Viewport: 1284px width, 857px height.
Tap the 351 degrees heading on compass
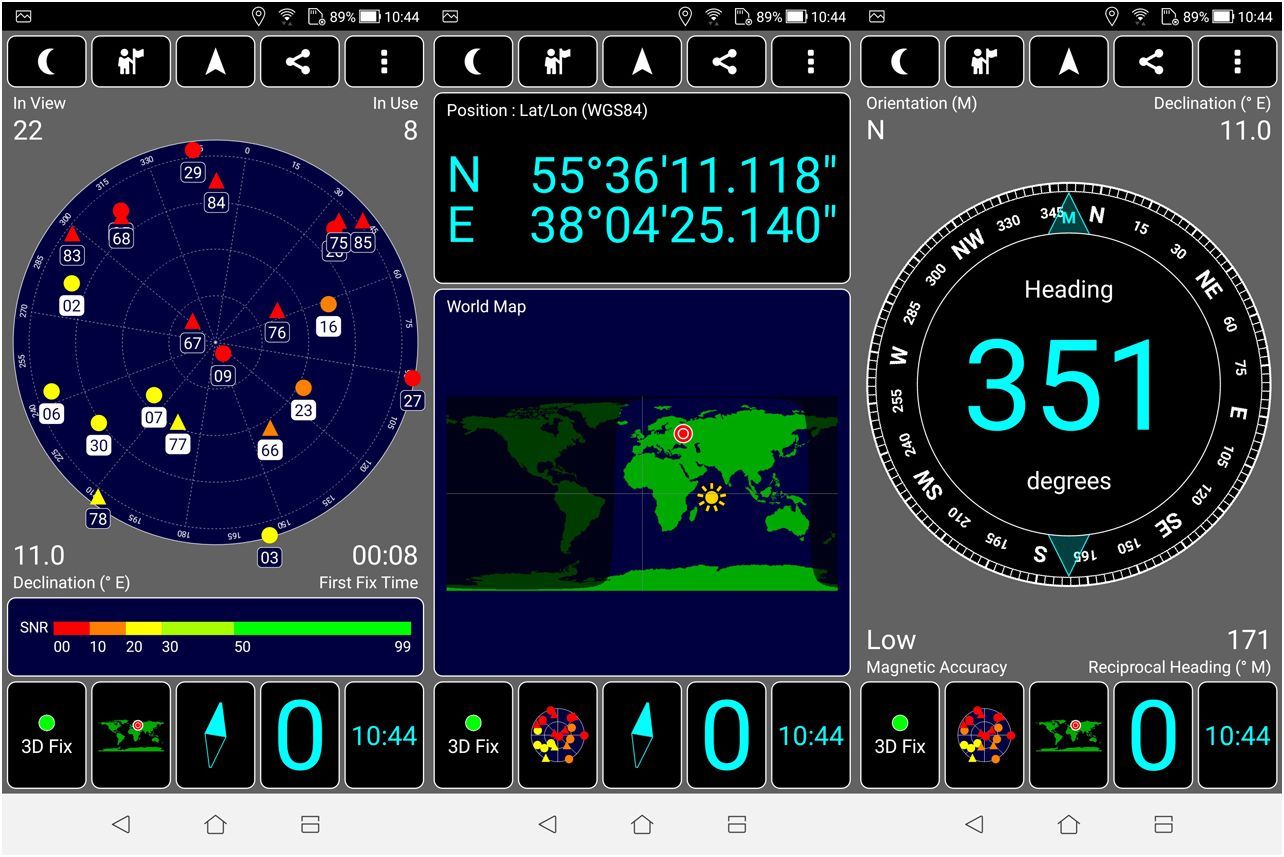(x=1068, y=387)
